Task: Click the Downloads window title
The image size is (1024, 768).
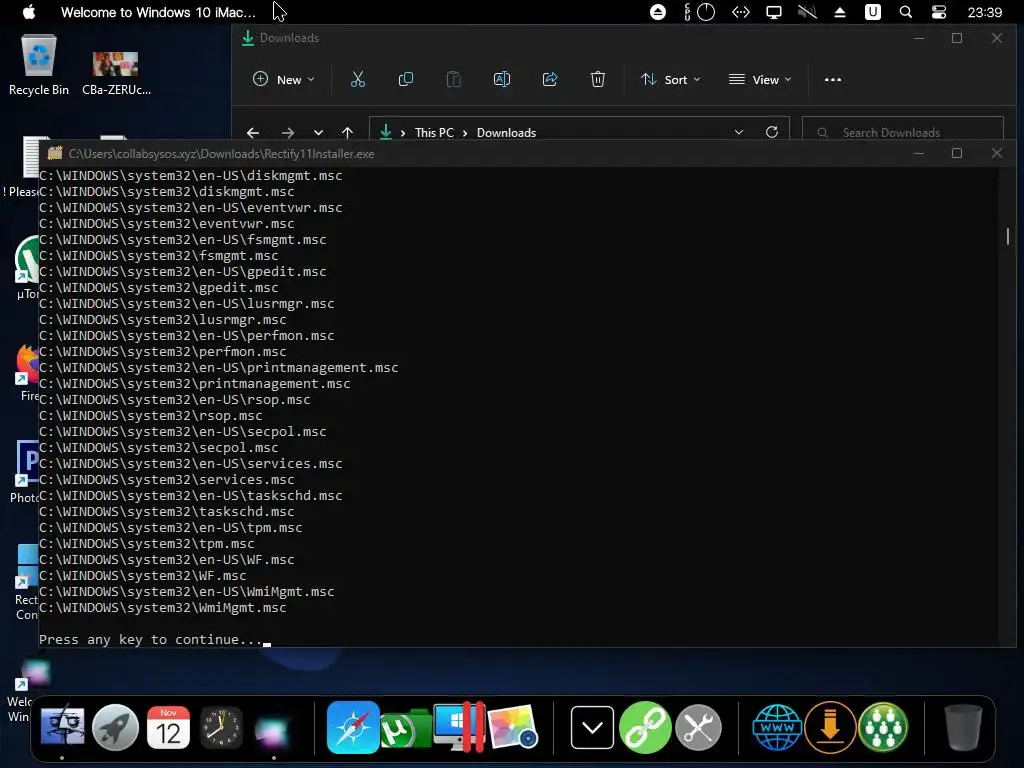Action: tap(289, 38)
